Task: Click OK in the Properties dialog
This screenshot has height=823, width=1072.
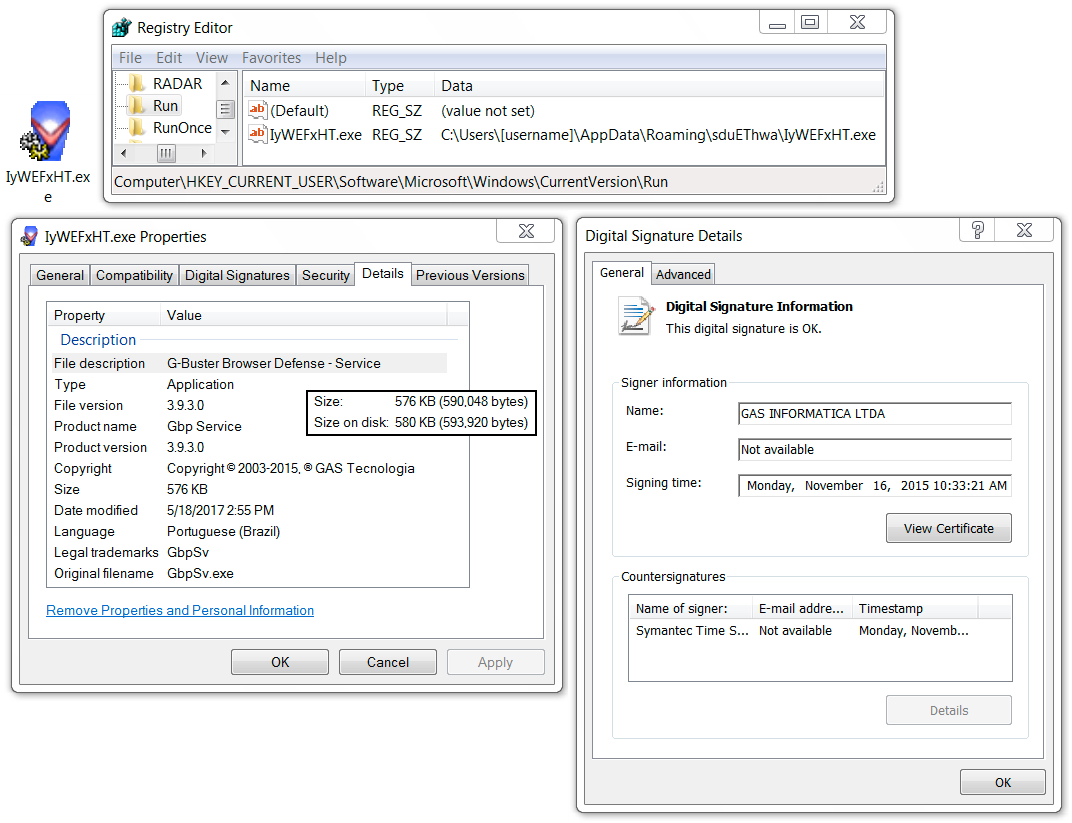Action: tap(280, 662)
